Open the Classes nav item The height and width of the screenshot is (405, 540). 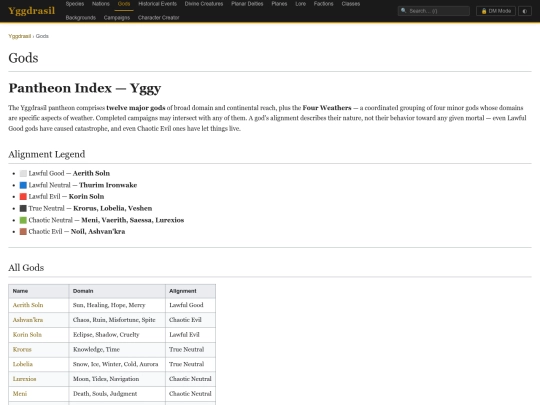[351, 4]
